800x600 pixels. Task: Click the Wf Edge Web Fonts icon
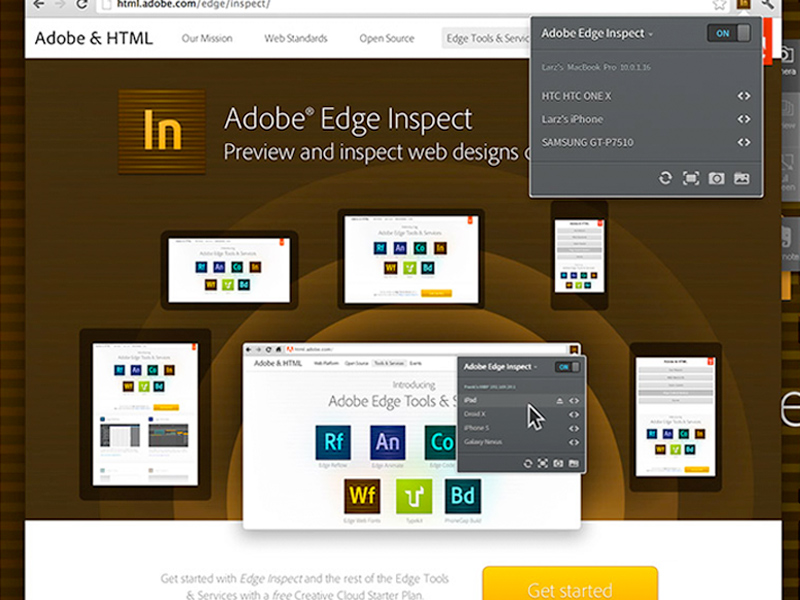pos(362,496)
